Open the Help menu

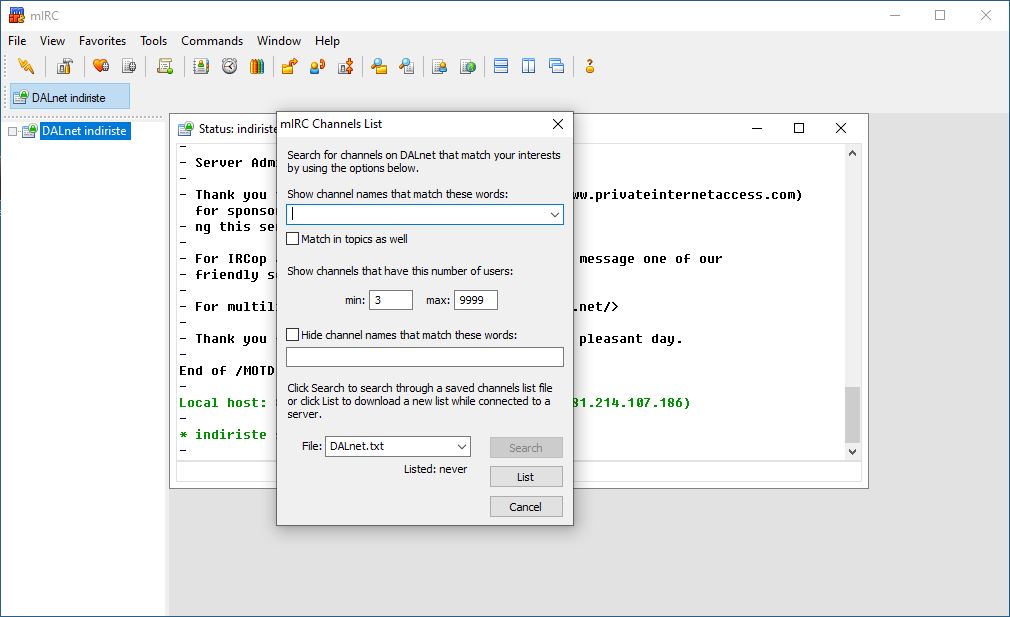tap(327, 41)
